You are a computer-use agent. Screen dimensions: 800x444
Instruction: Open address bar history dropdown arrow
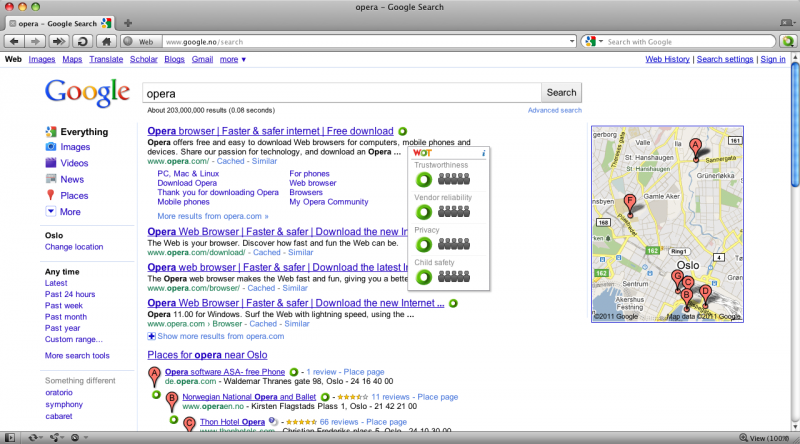pyautogui.click(x=572, y=41)
